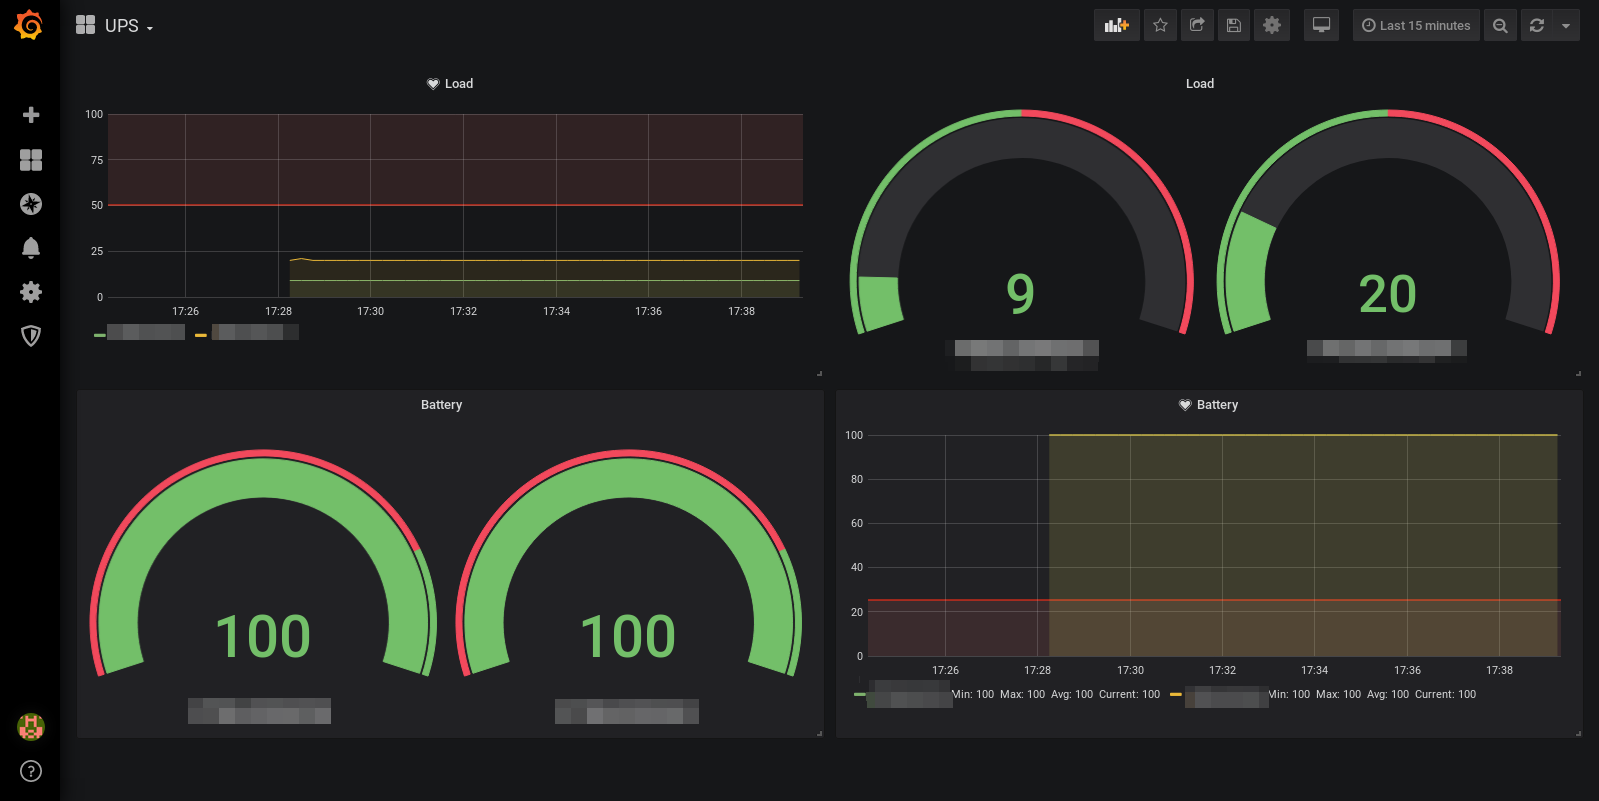1599x801 pixels.
Task: Open the Load graph panel title menu
Action: (x=459, y=83)
